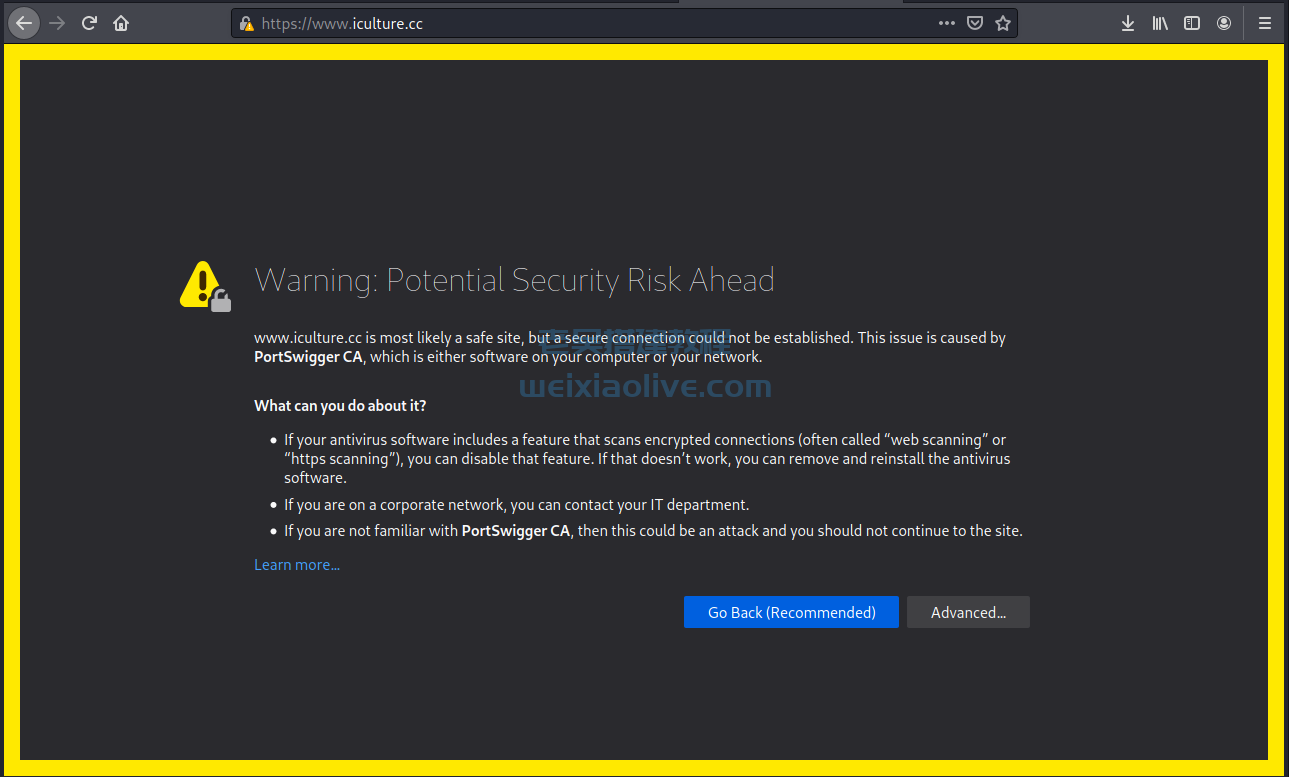This screenshot has width=1289, height=777.
Task: Bookmark this page with star icon
Action: coord(1003,23)
